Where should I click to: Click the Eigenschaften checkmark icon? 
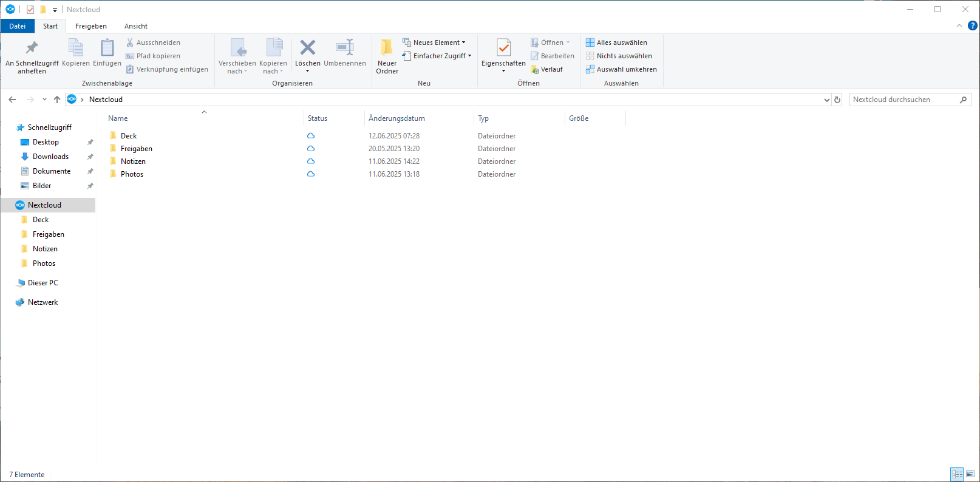(503, 47)
